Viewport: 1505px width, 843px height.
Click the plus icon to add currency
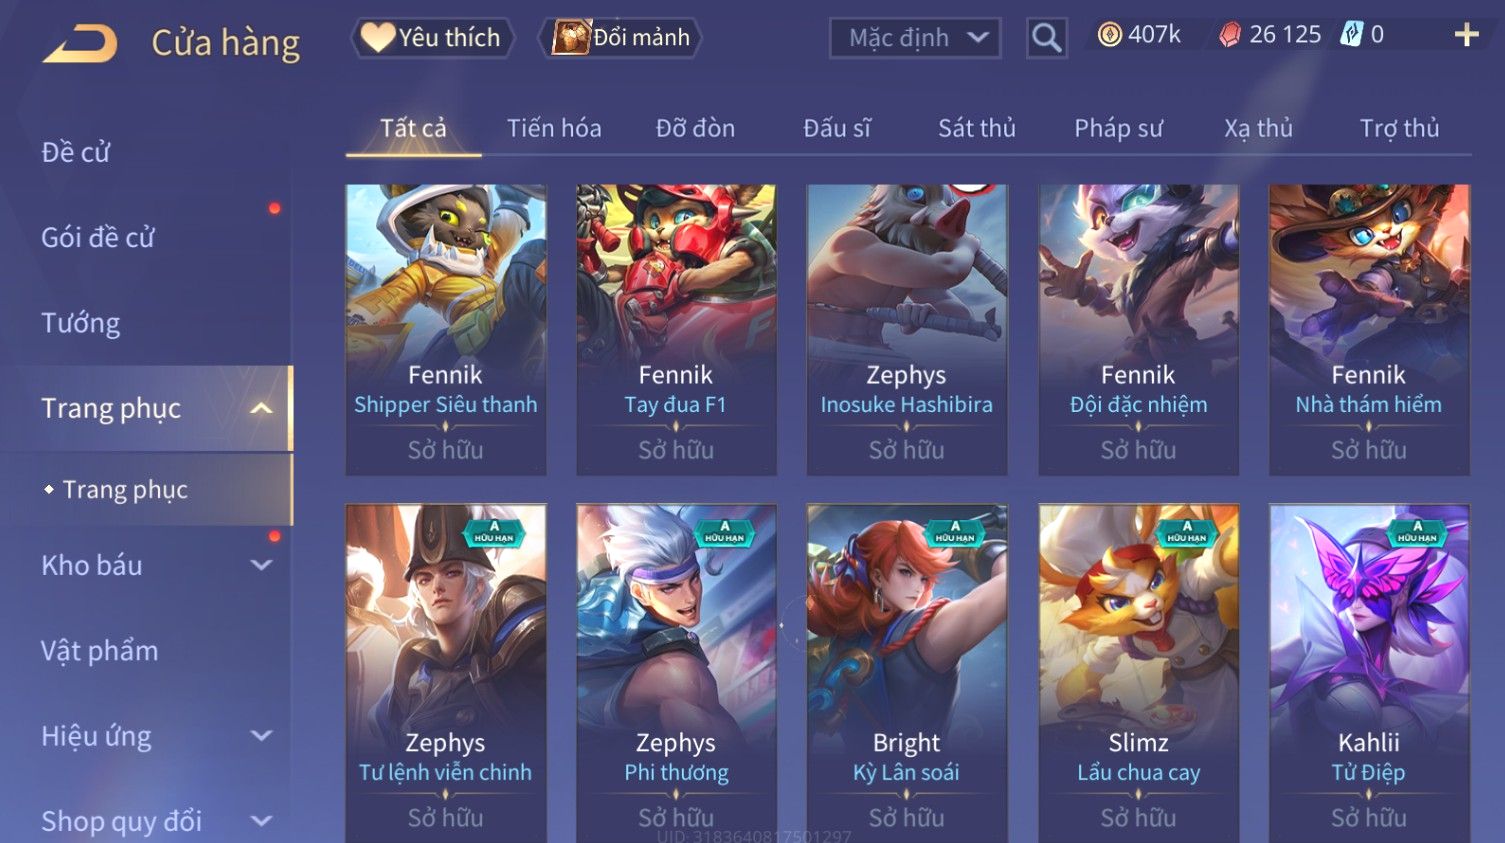[x=1466, y=35]
